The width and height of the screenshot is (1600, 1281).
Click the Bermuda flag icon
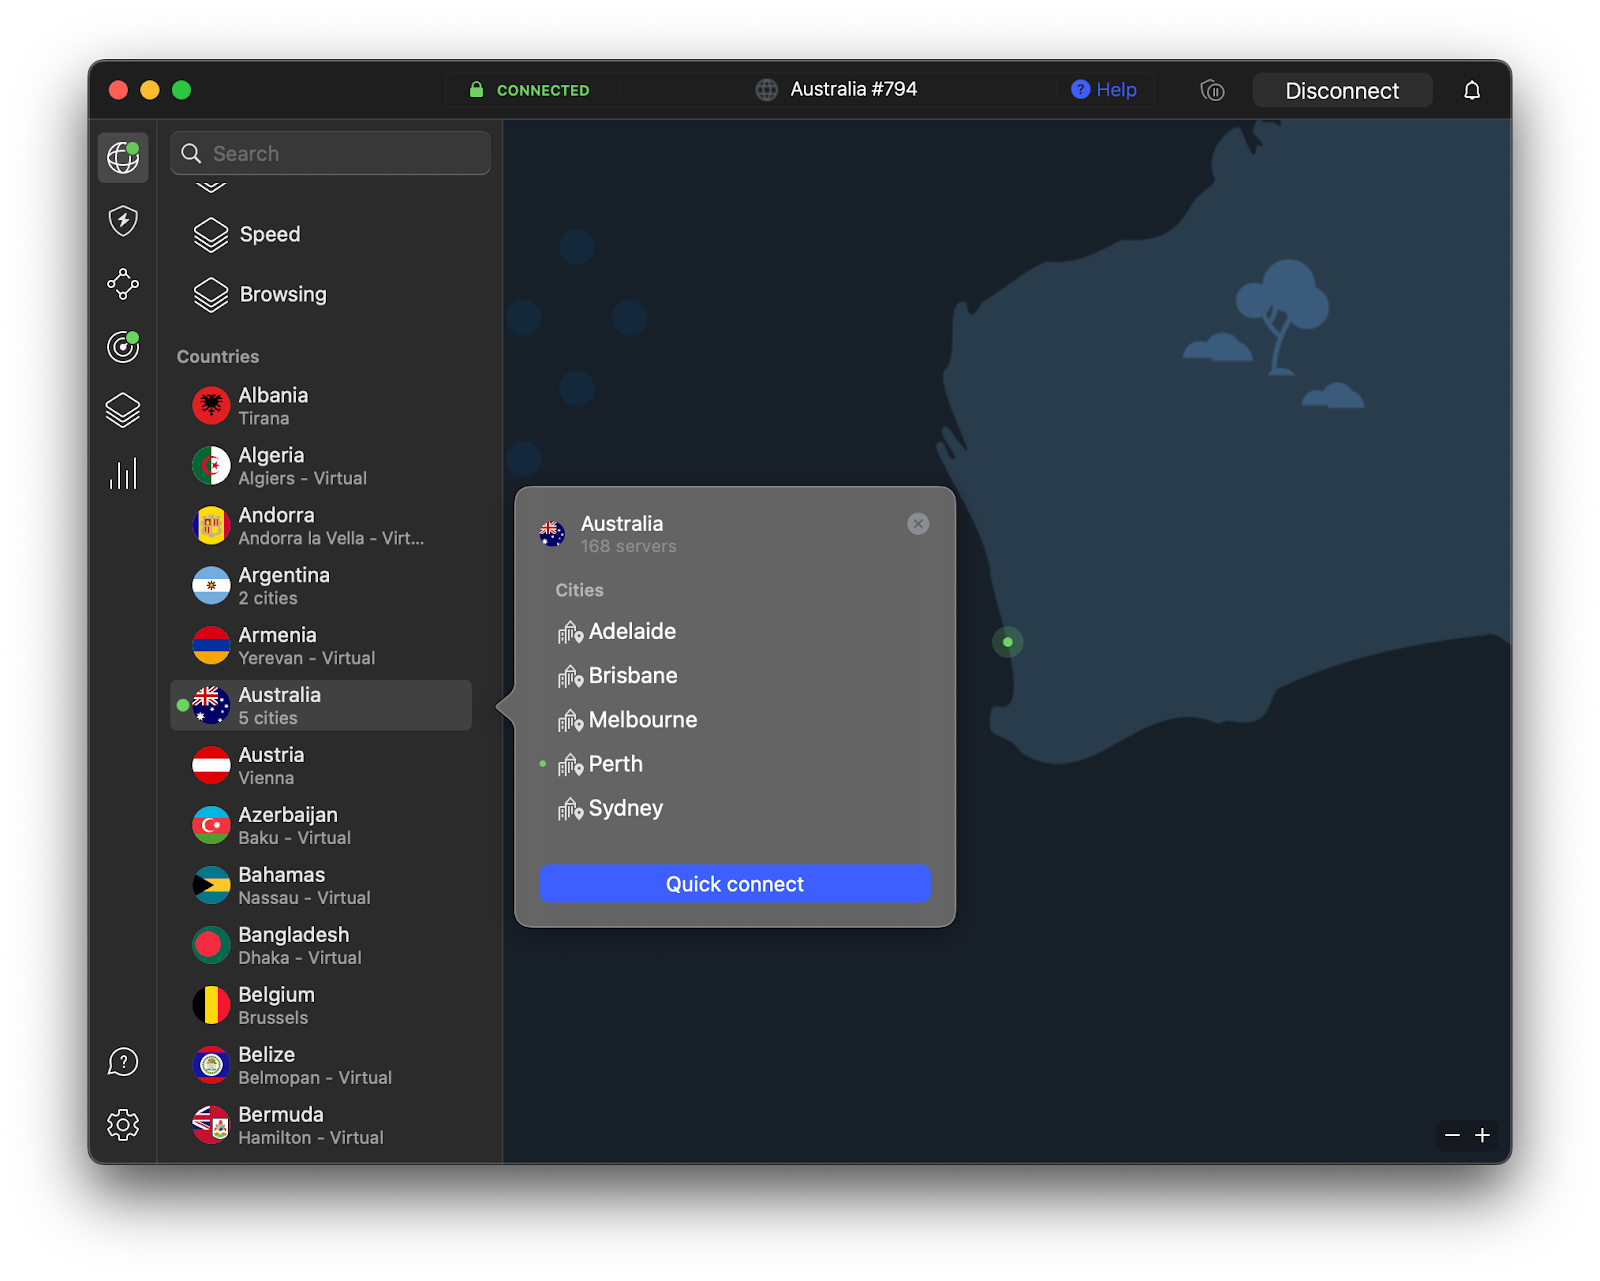(x=211, y=1125)
